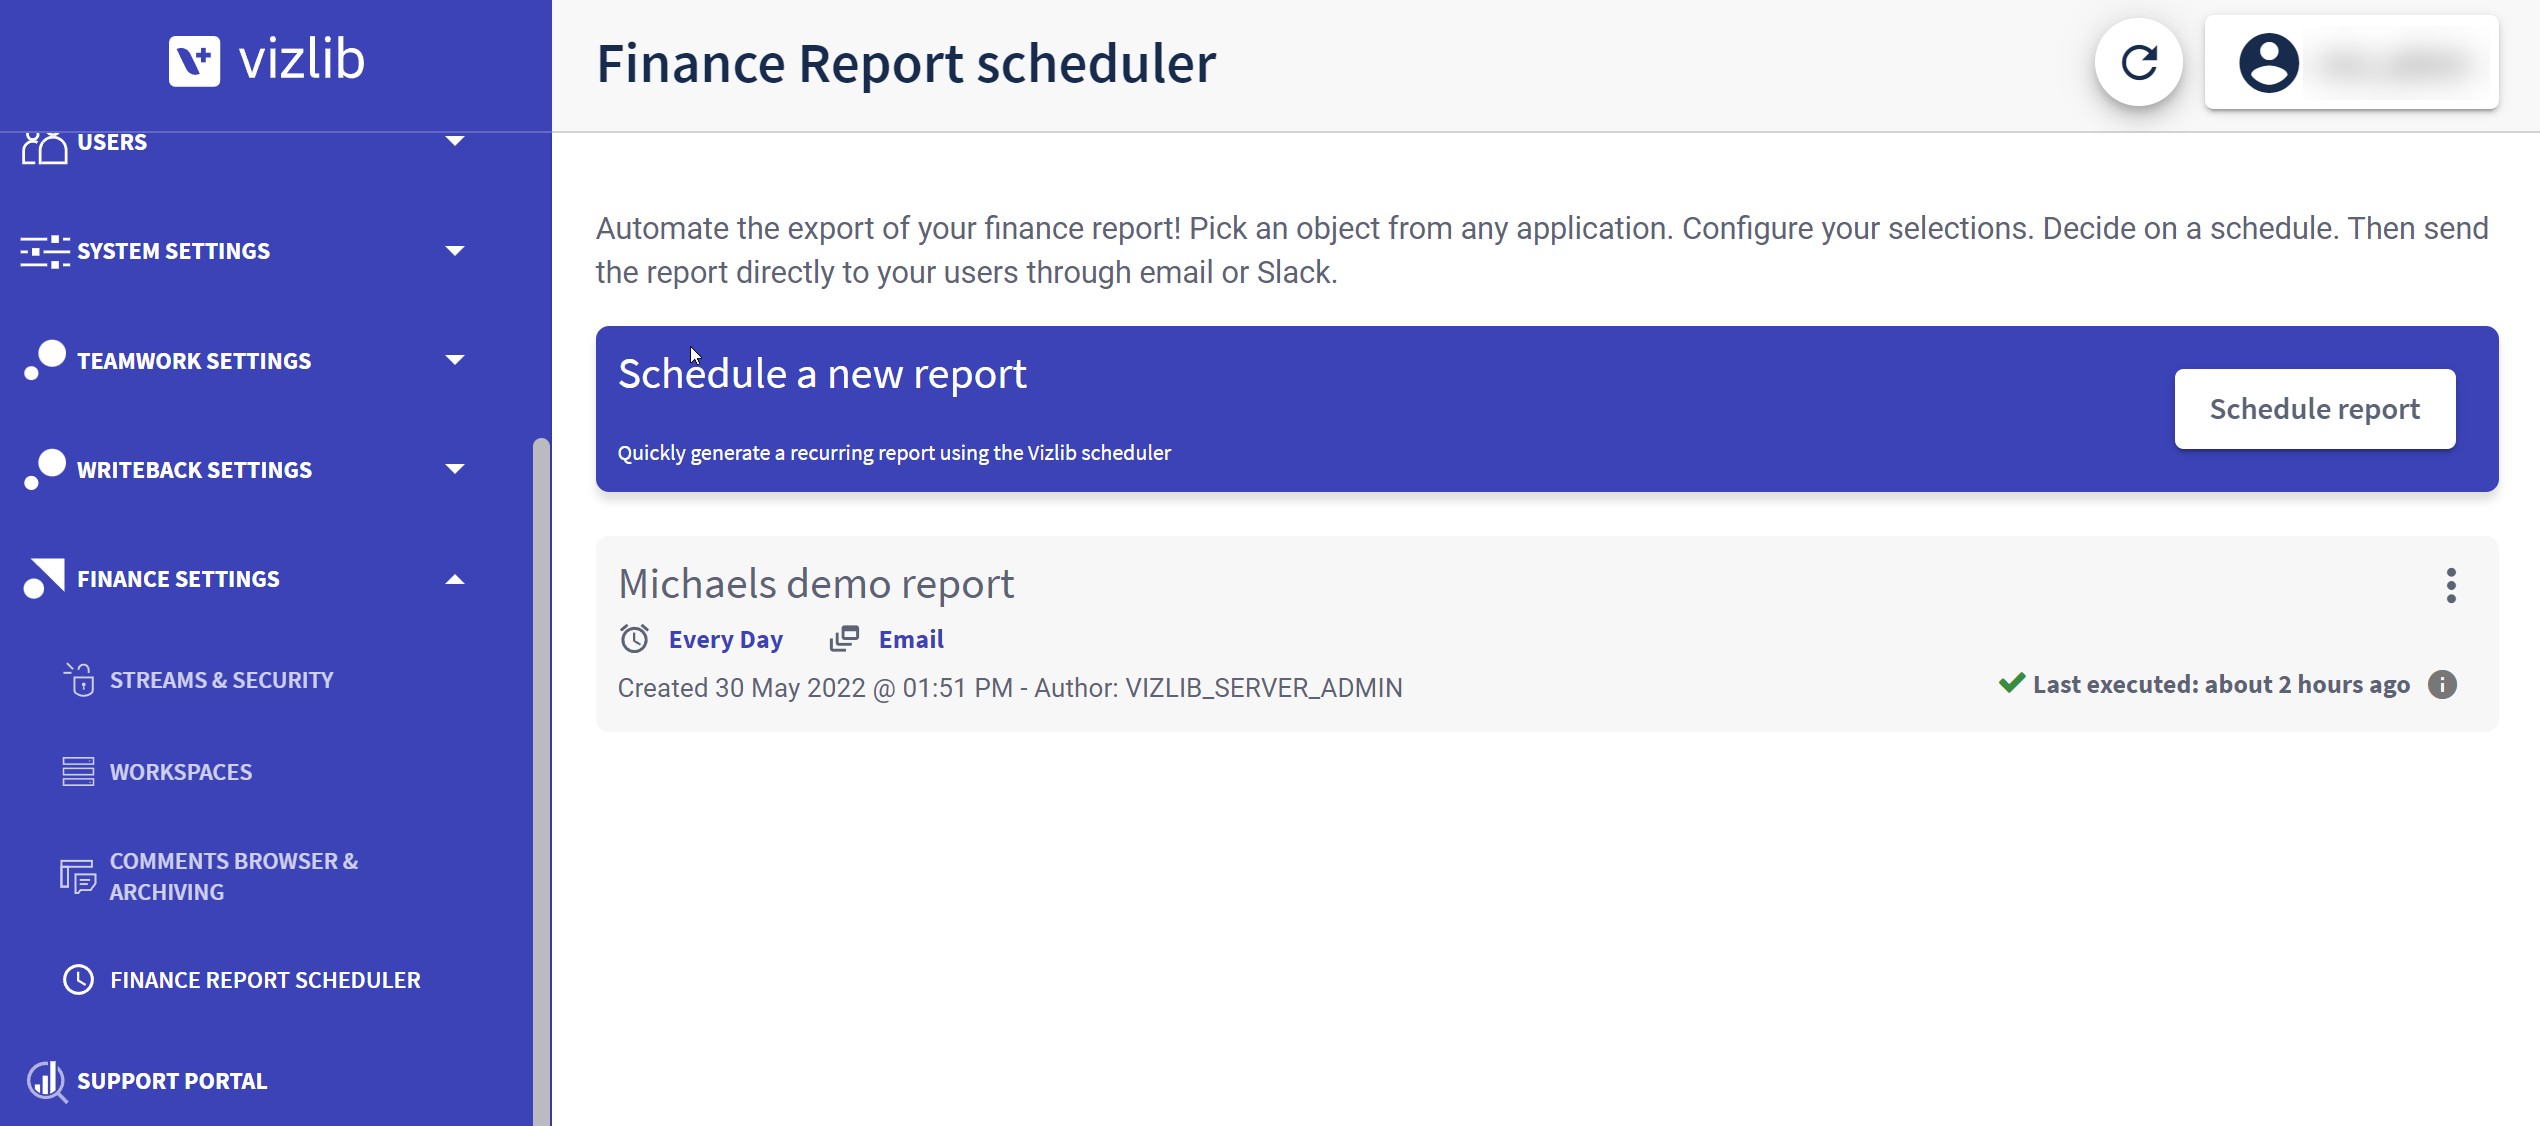Click the Every Day schedule link
The image size is (2540, 1126).
pyautogui.click(x=726, y=639)
